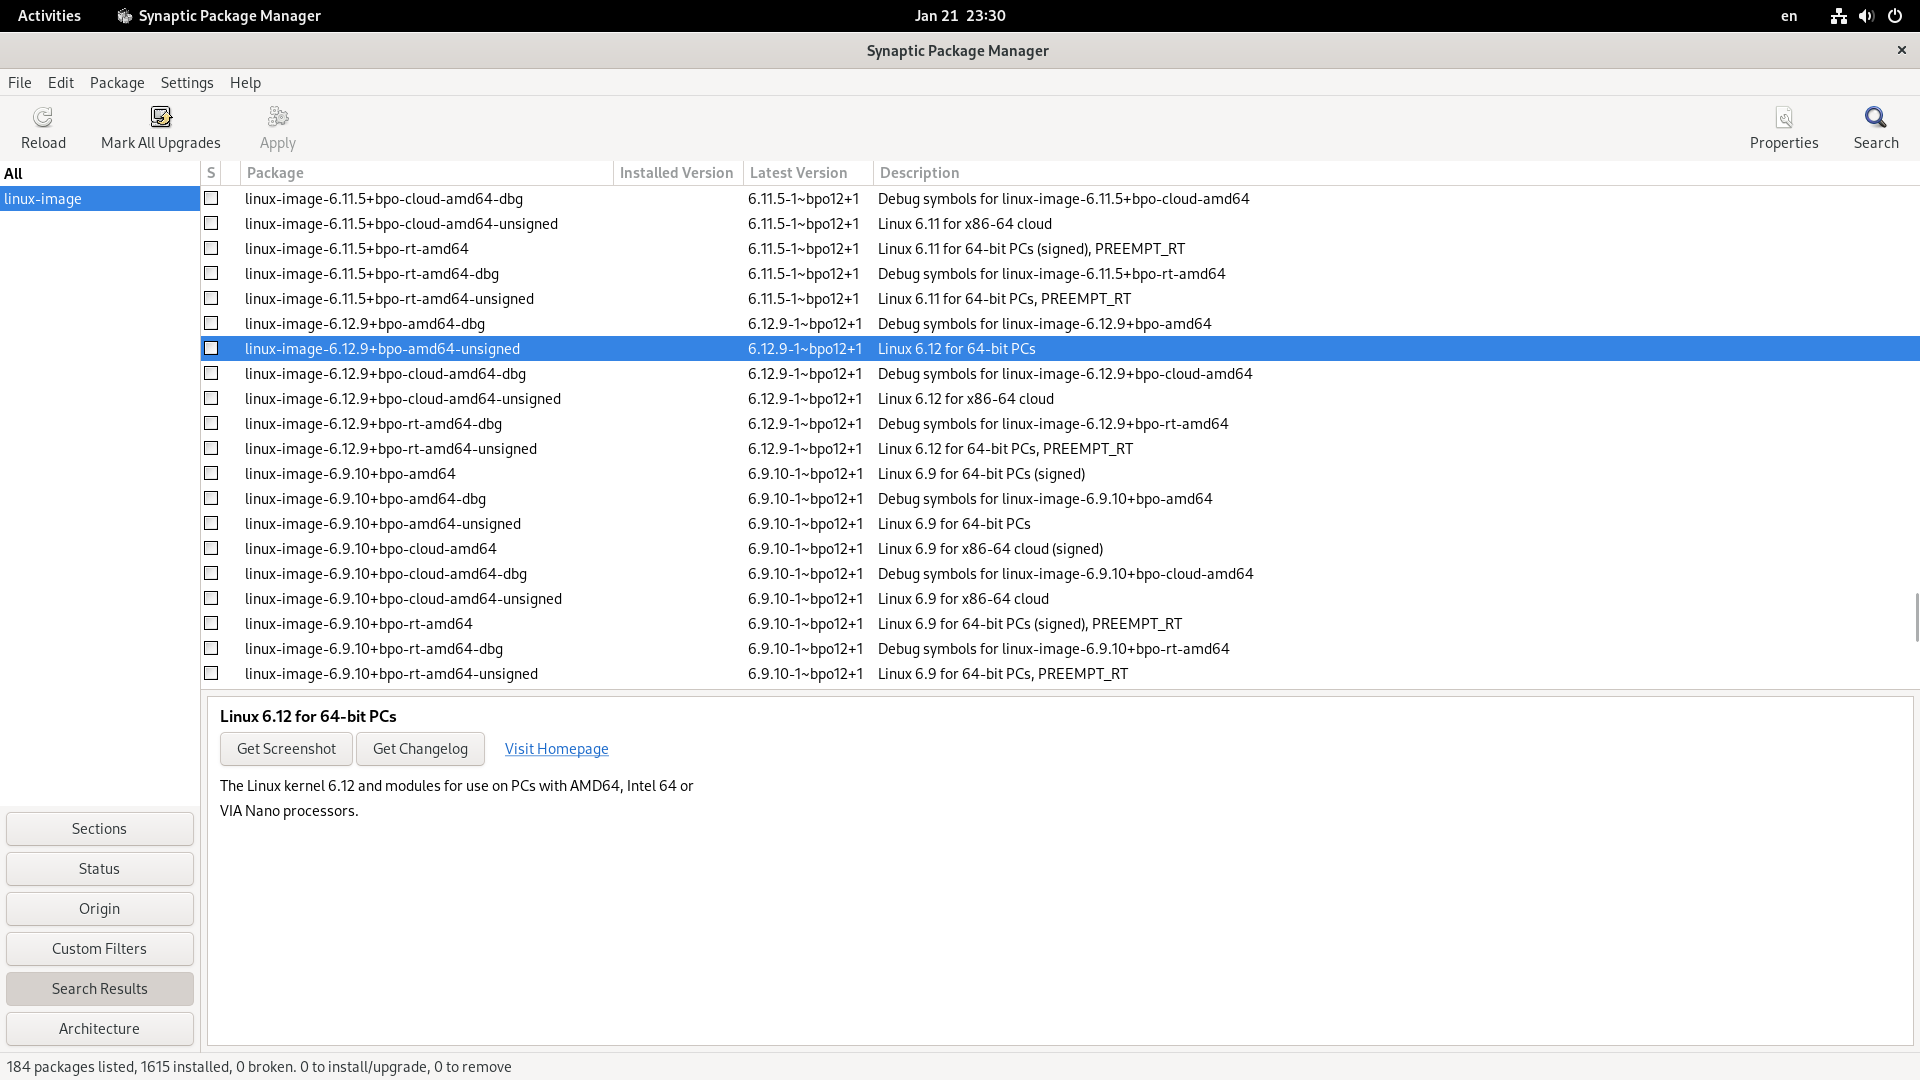This screenshot has width=1920, height=1080.
Task: Switch to Custom Filters view
Action: coord(100,949)
